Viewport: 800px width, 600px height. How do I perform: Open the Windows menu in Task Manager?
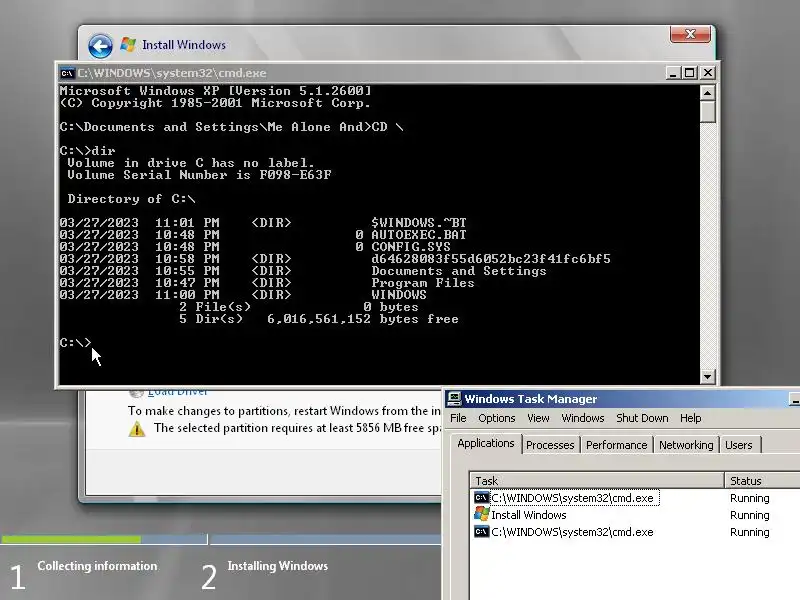582,418
